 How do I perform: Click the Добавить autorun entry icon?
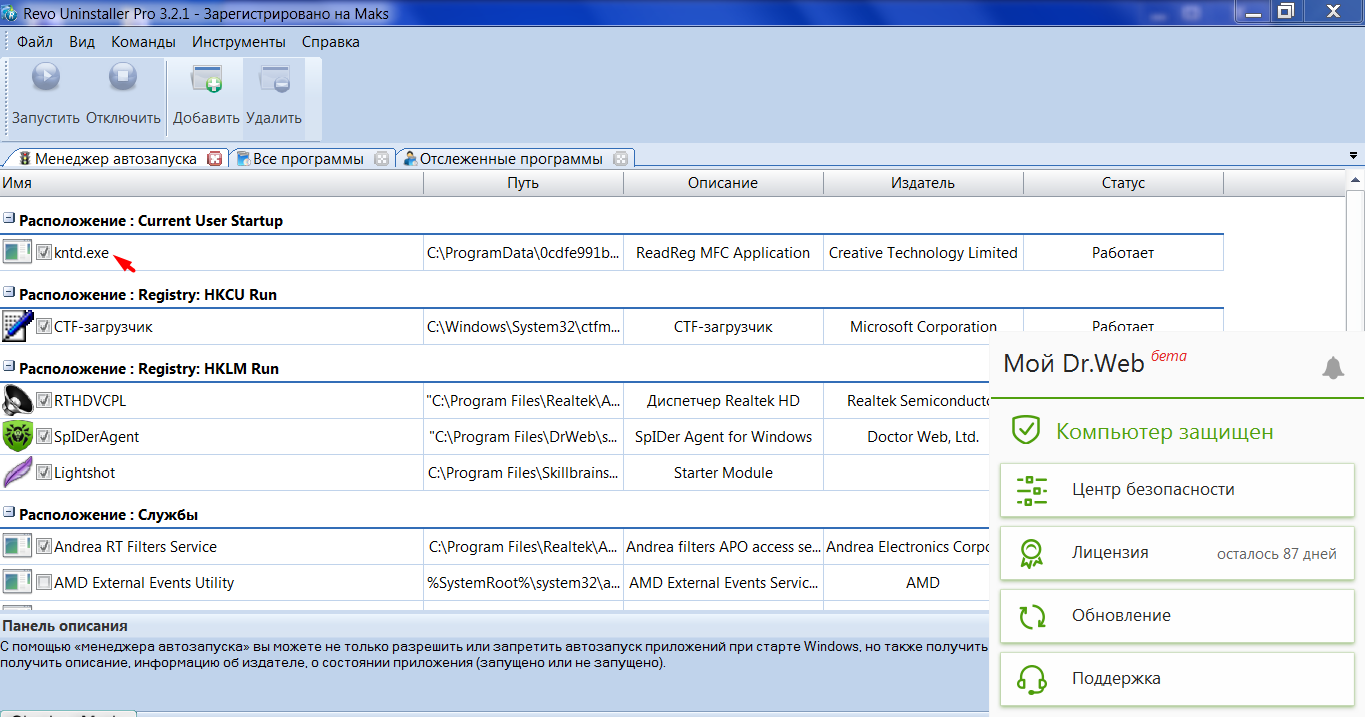tap(206, 78)
